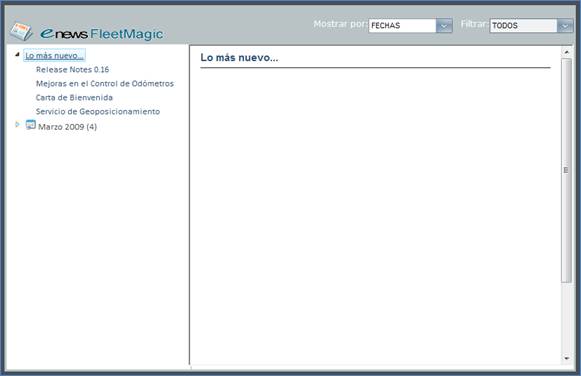Viewport: 581px width, 376px height.
Task: Select Lo más nuevo... in the tree
Action: click(x=54, y=56)
